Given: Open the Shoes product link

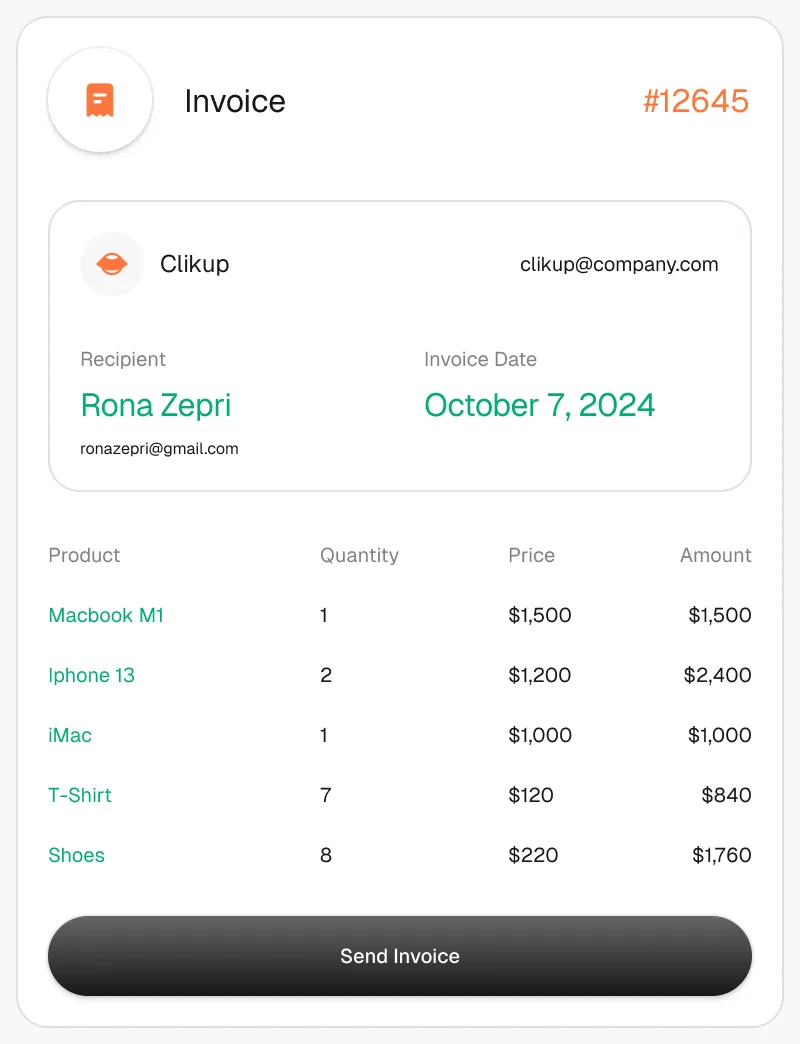Looking at the screenshot, I should [76, 855].
